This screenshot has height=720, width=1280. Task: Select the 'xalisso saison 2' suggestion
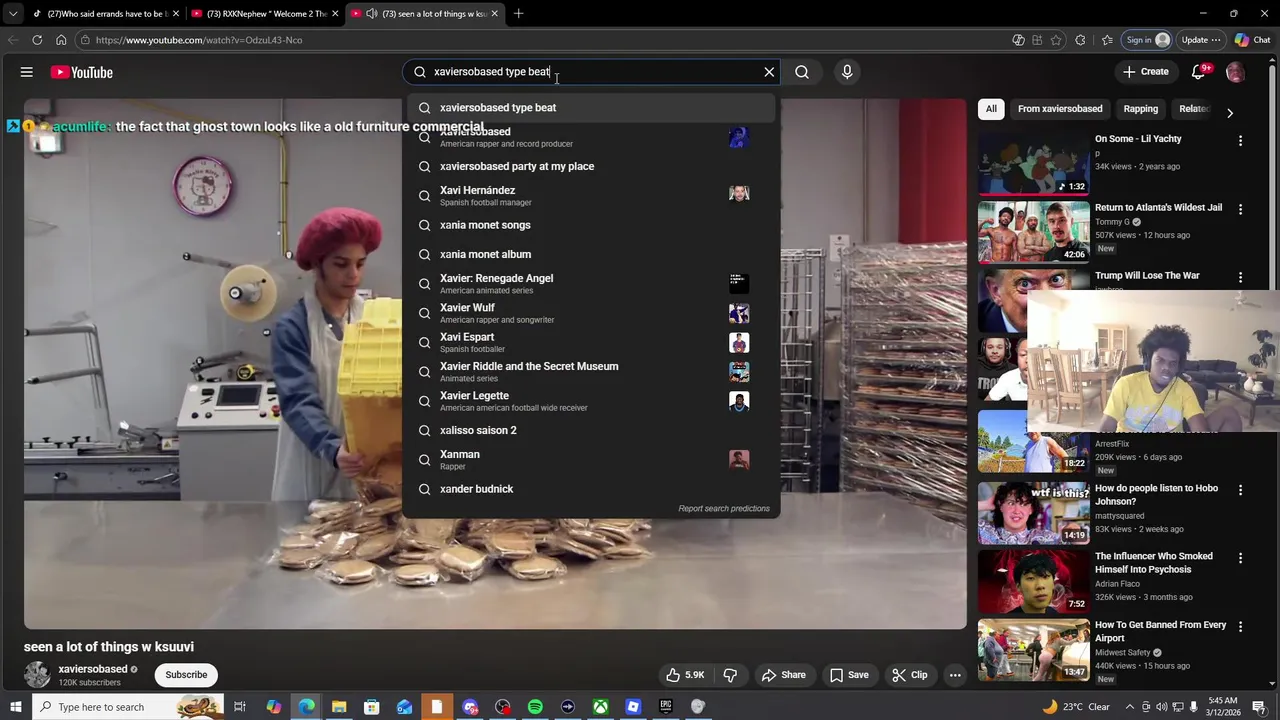591,430
